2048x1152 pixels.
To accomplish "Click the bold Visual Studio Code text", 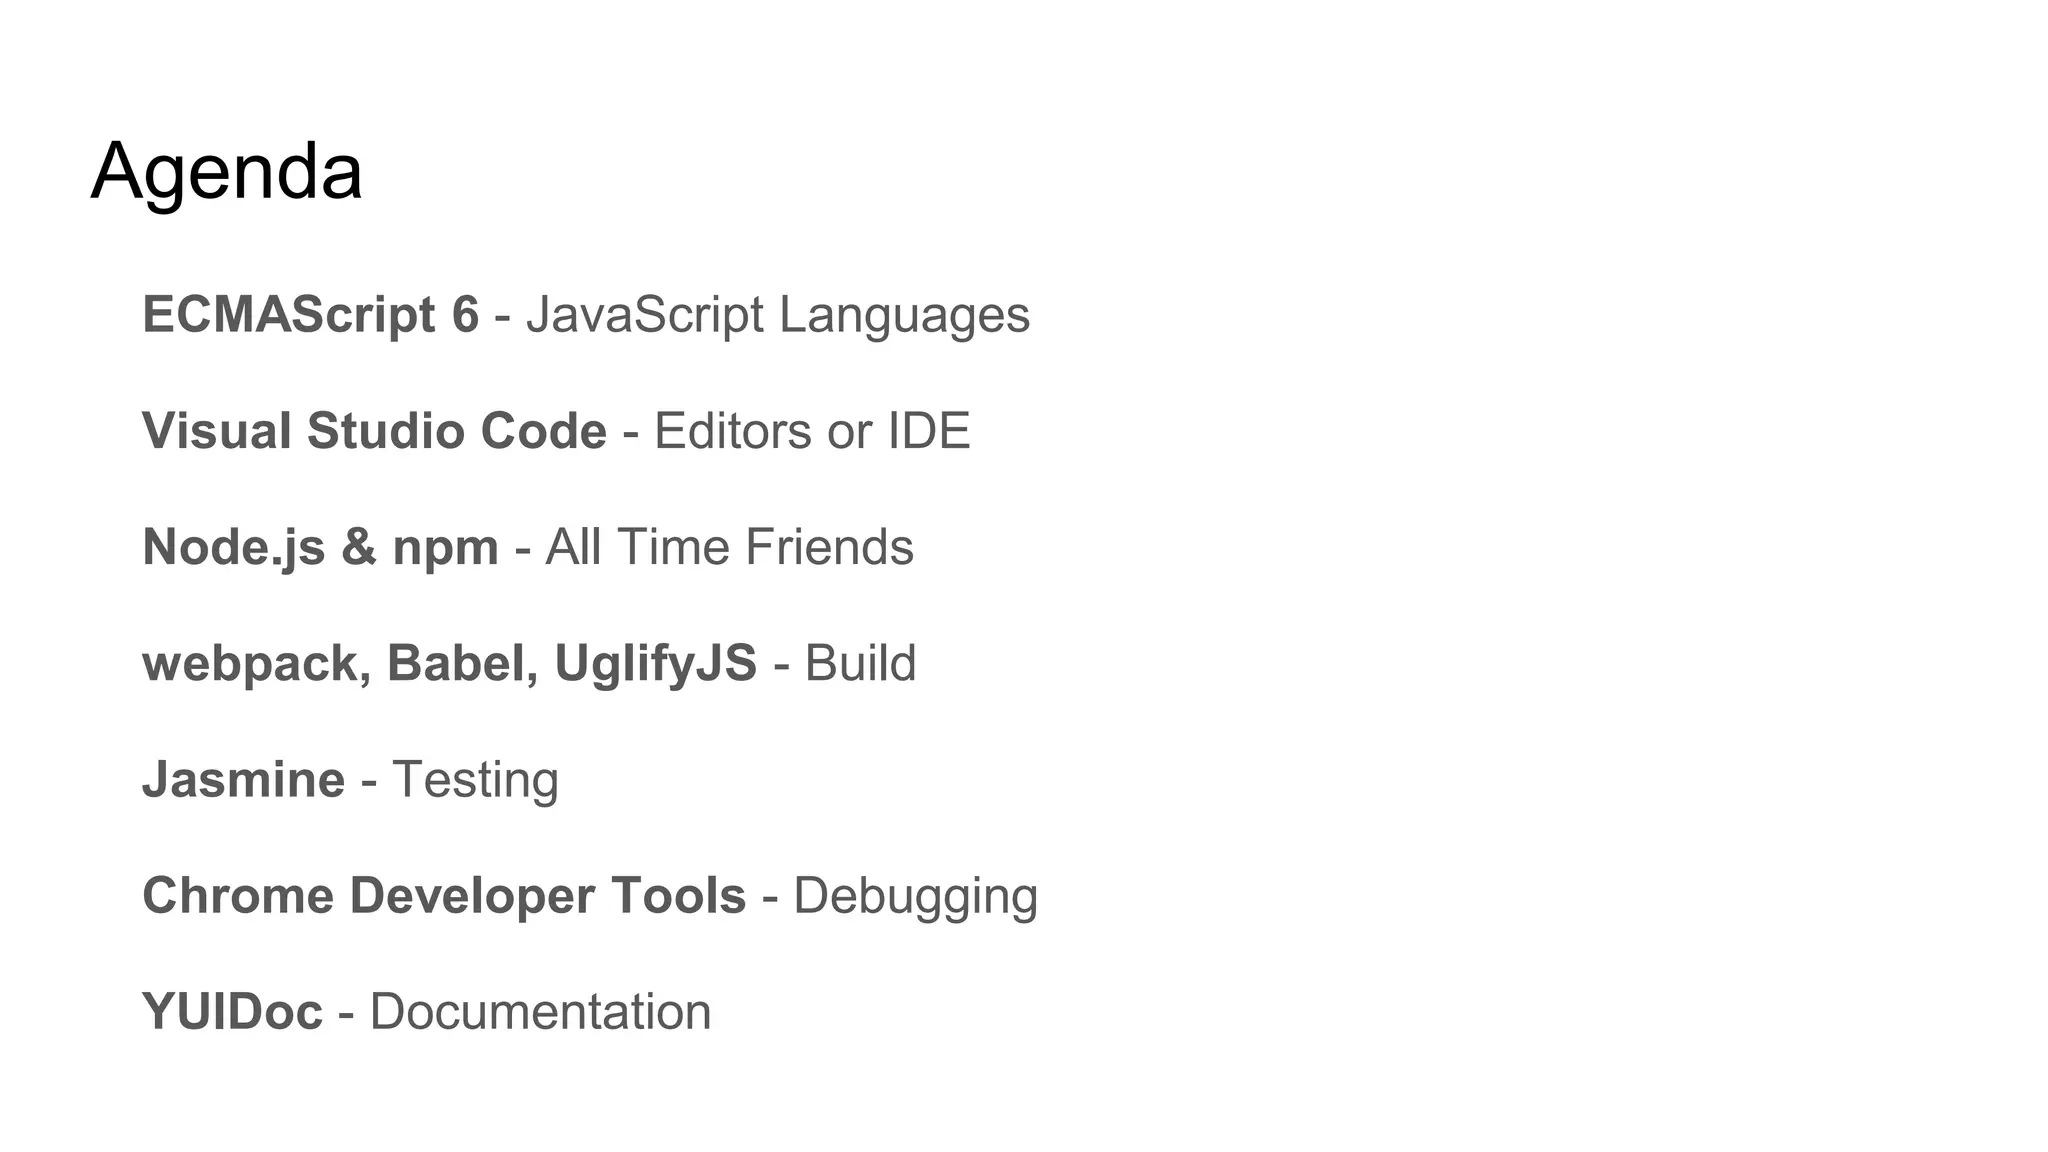I will coord(374,431).
